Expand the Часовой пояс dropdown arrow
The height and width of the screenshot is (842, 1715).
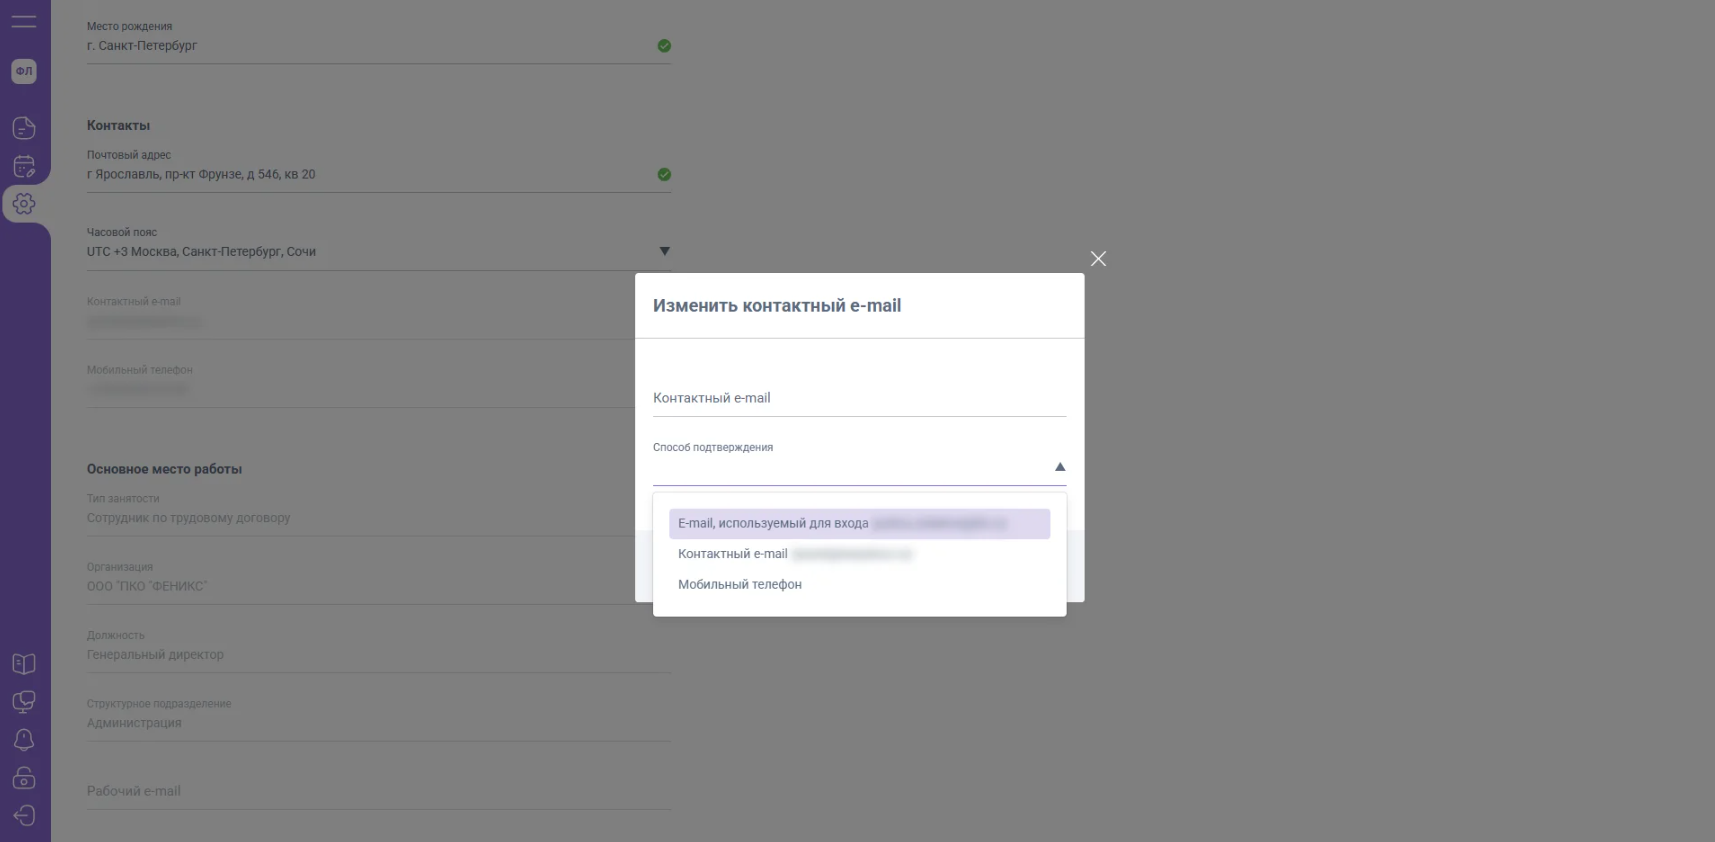(664, 251)
